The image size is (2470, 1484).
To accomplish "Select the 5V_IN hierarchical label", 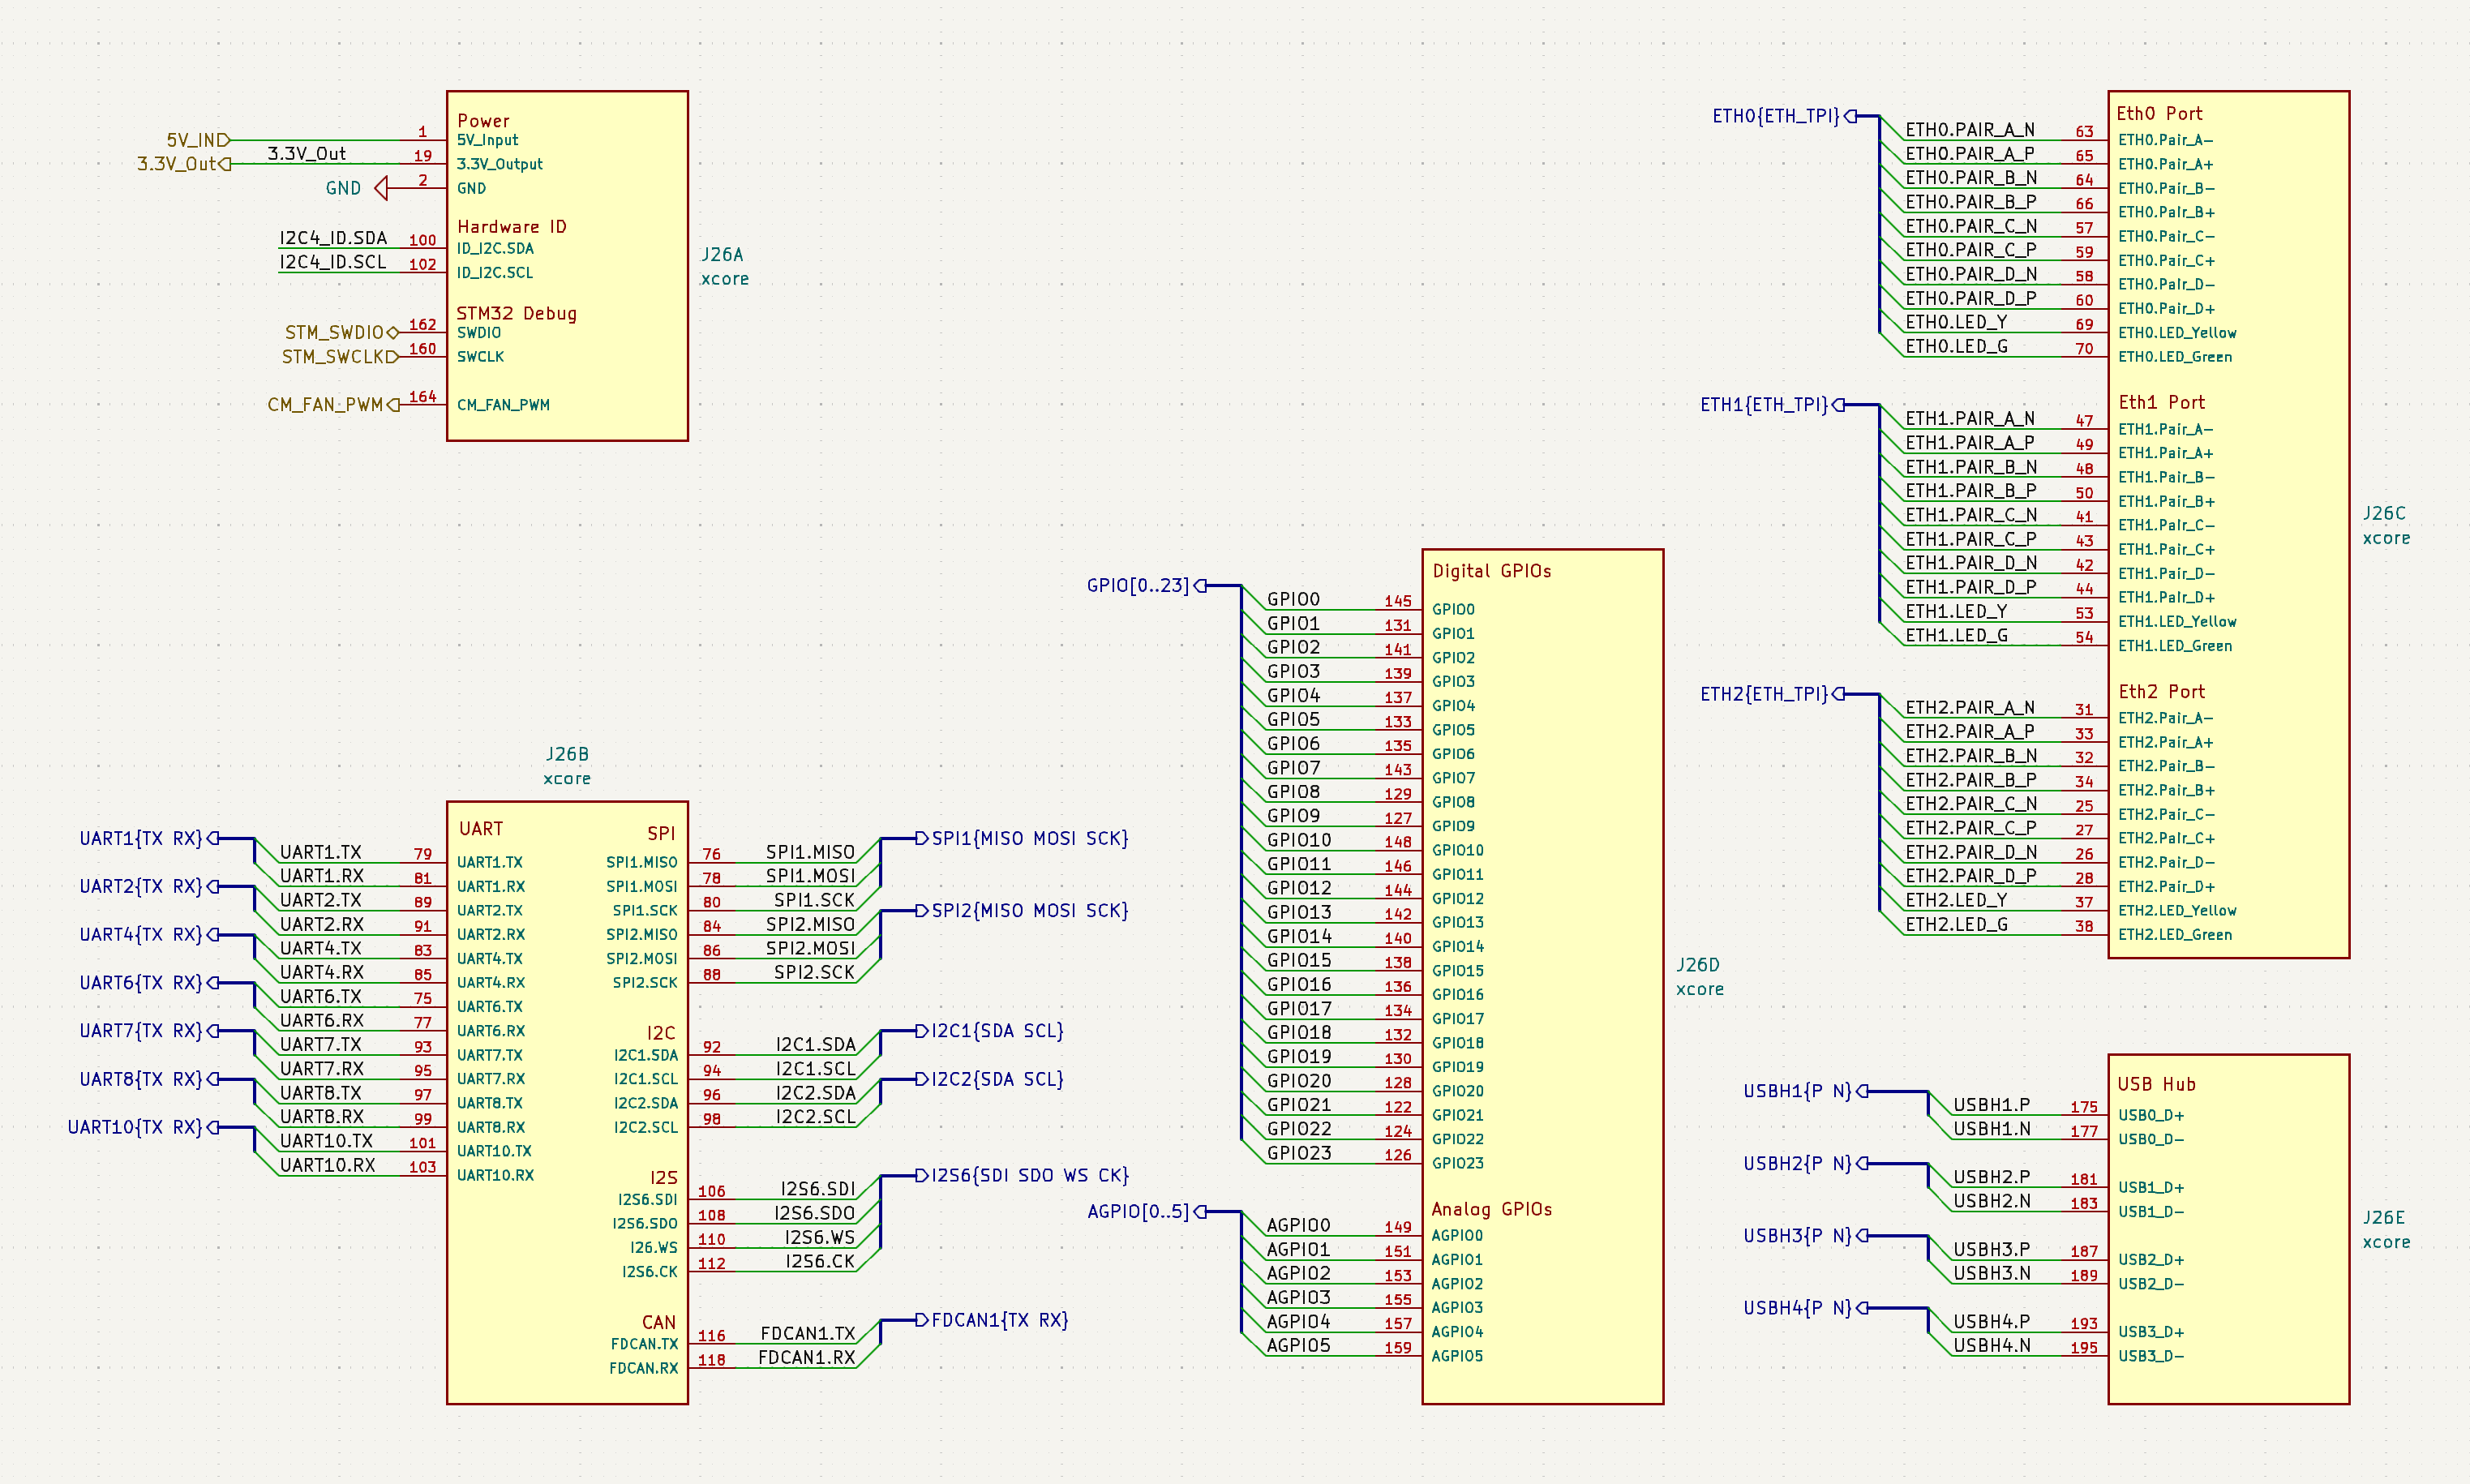I will pyautogui.click(x=198, y=140).
